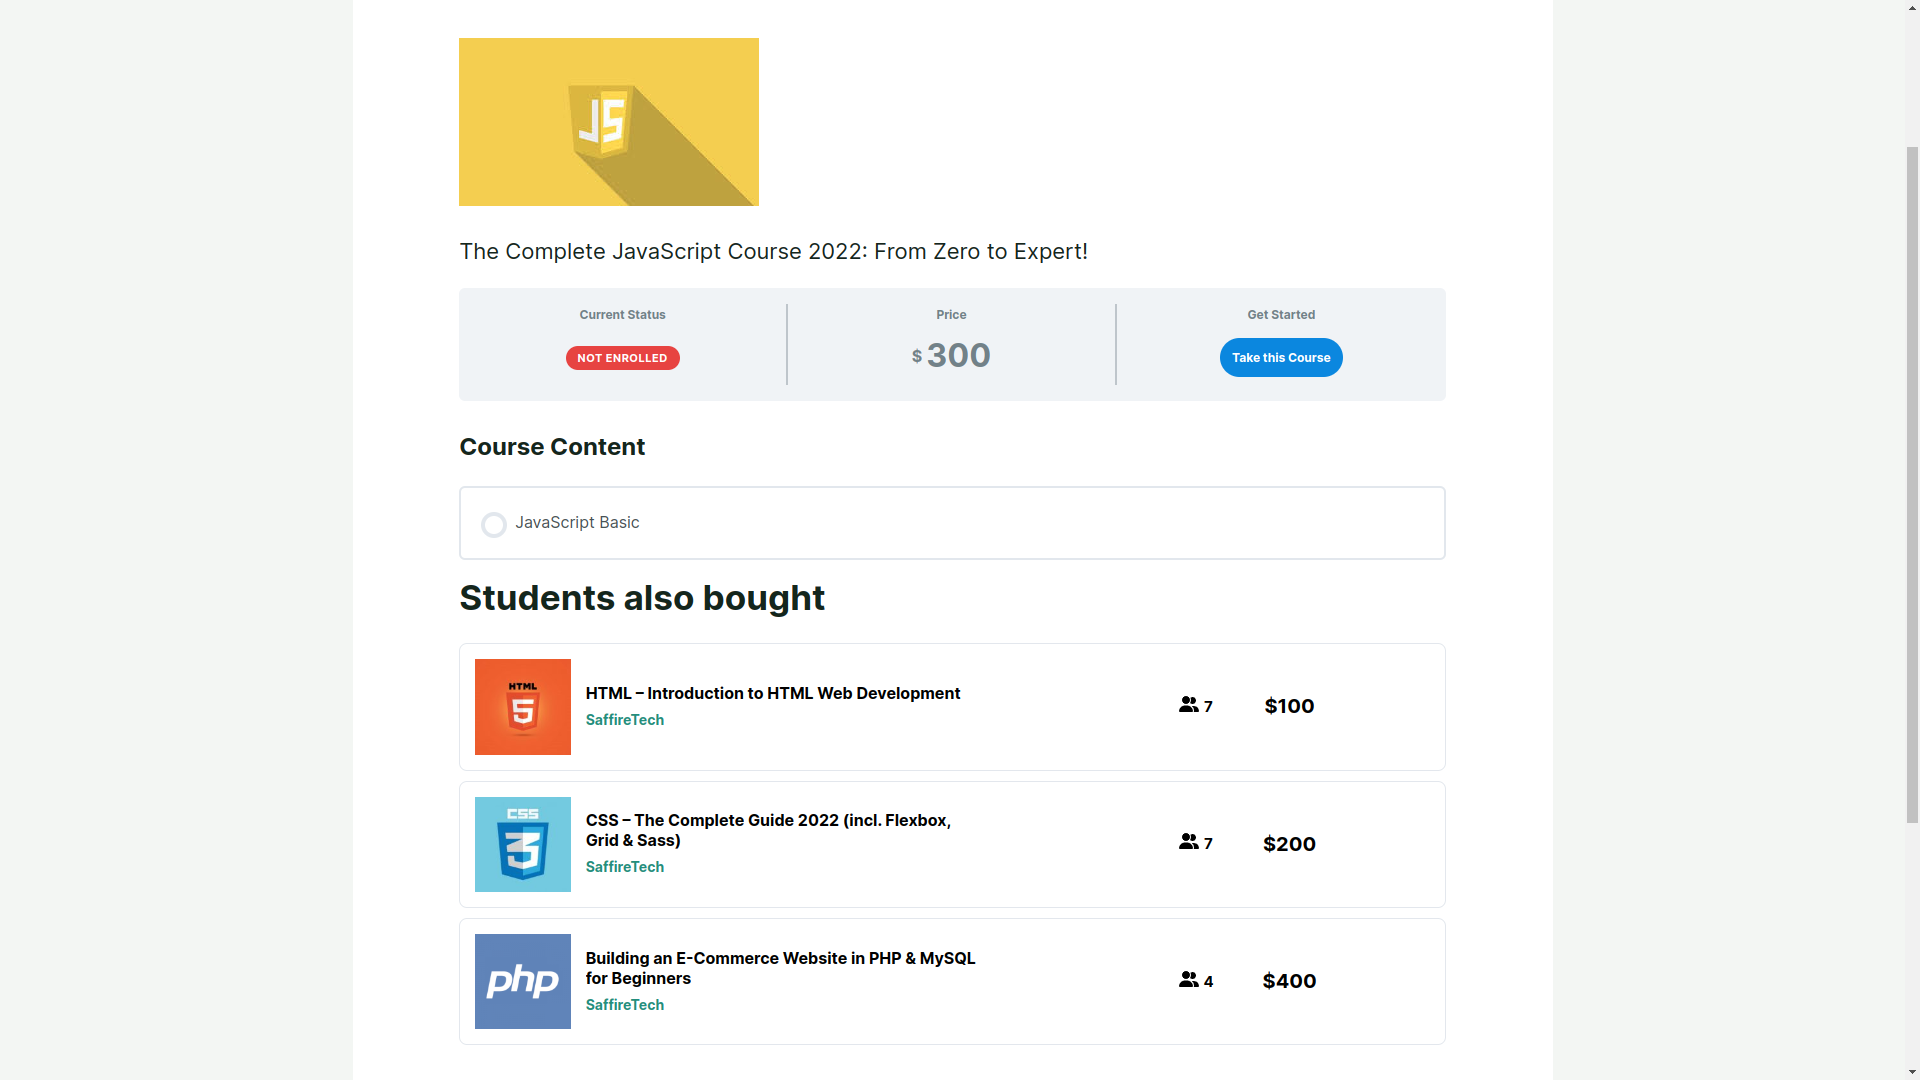Click the students icon on CSS course row

coord(1188,842)
